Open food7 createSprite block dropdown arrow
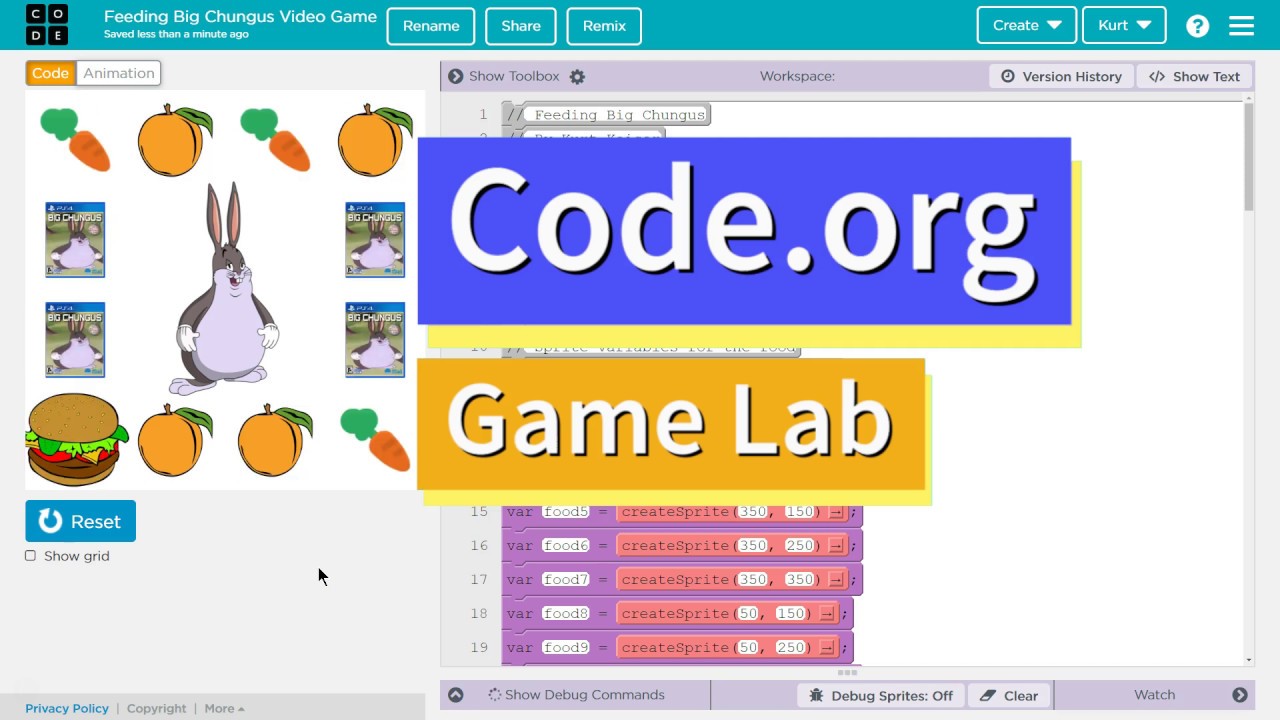This screenshot has height=720, width=1280. click(x=837, y=580)
